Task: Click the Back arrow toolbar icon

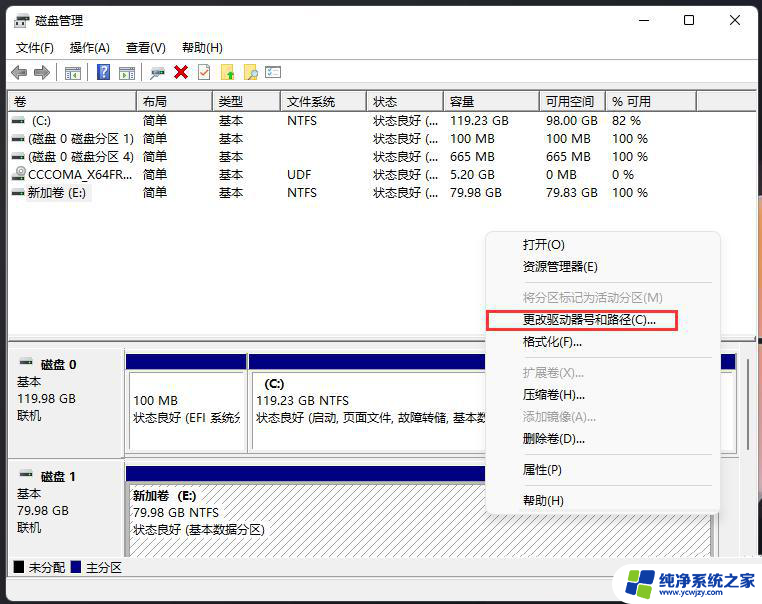Action: pos(19,73)
